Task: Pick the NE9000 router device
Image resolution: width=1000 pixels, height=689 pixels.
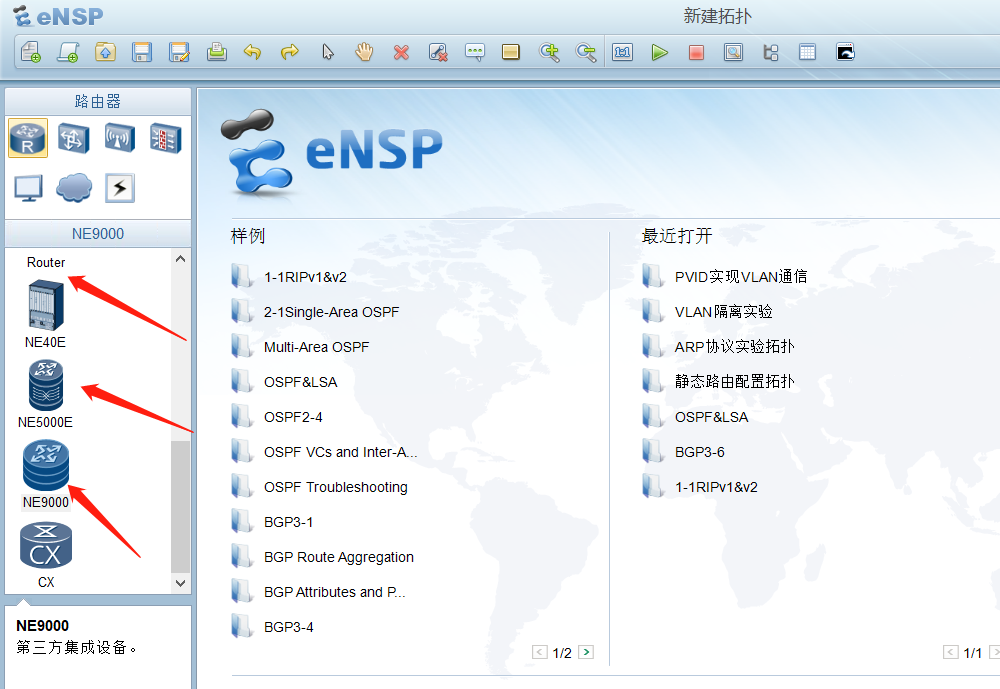Action: point(45,475)
